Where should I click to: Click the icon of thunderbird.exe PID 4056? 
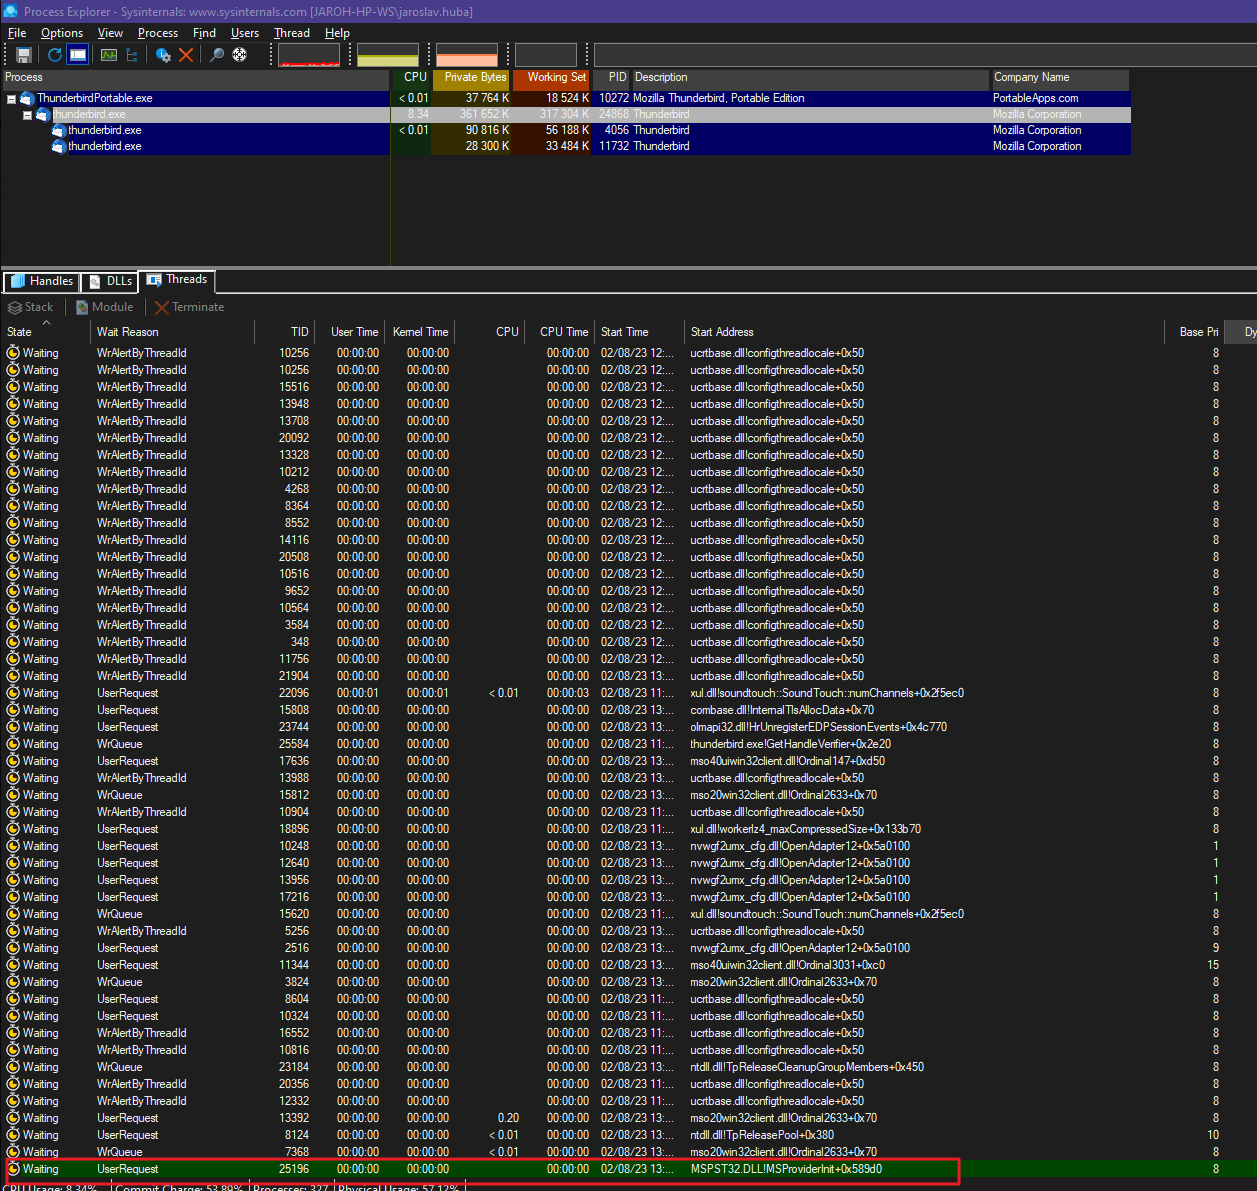point(59,131)
